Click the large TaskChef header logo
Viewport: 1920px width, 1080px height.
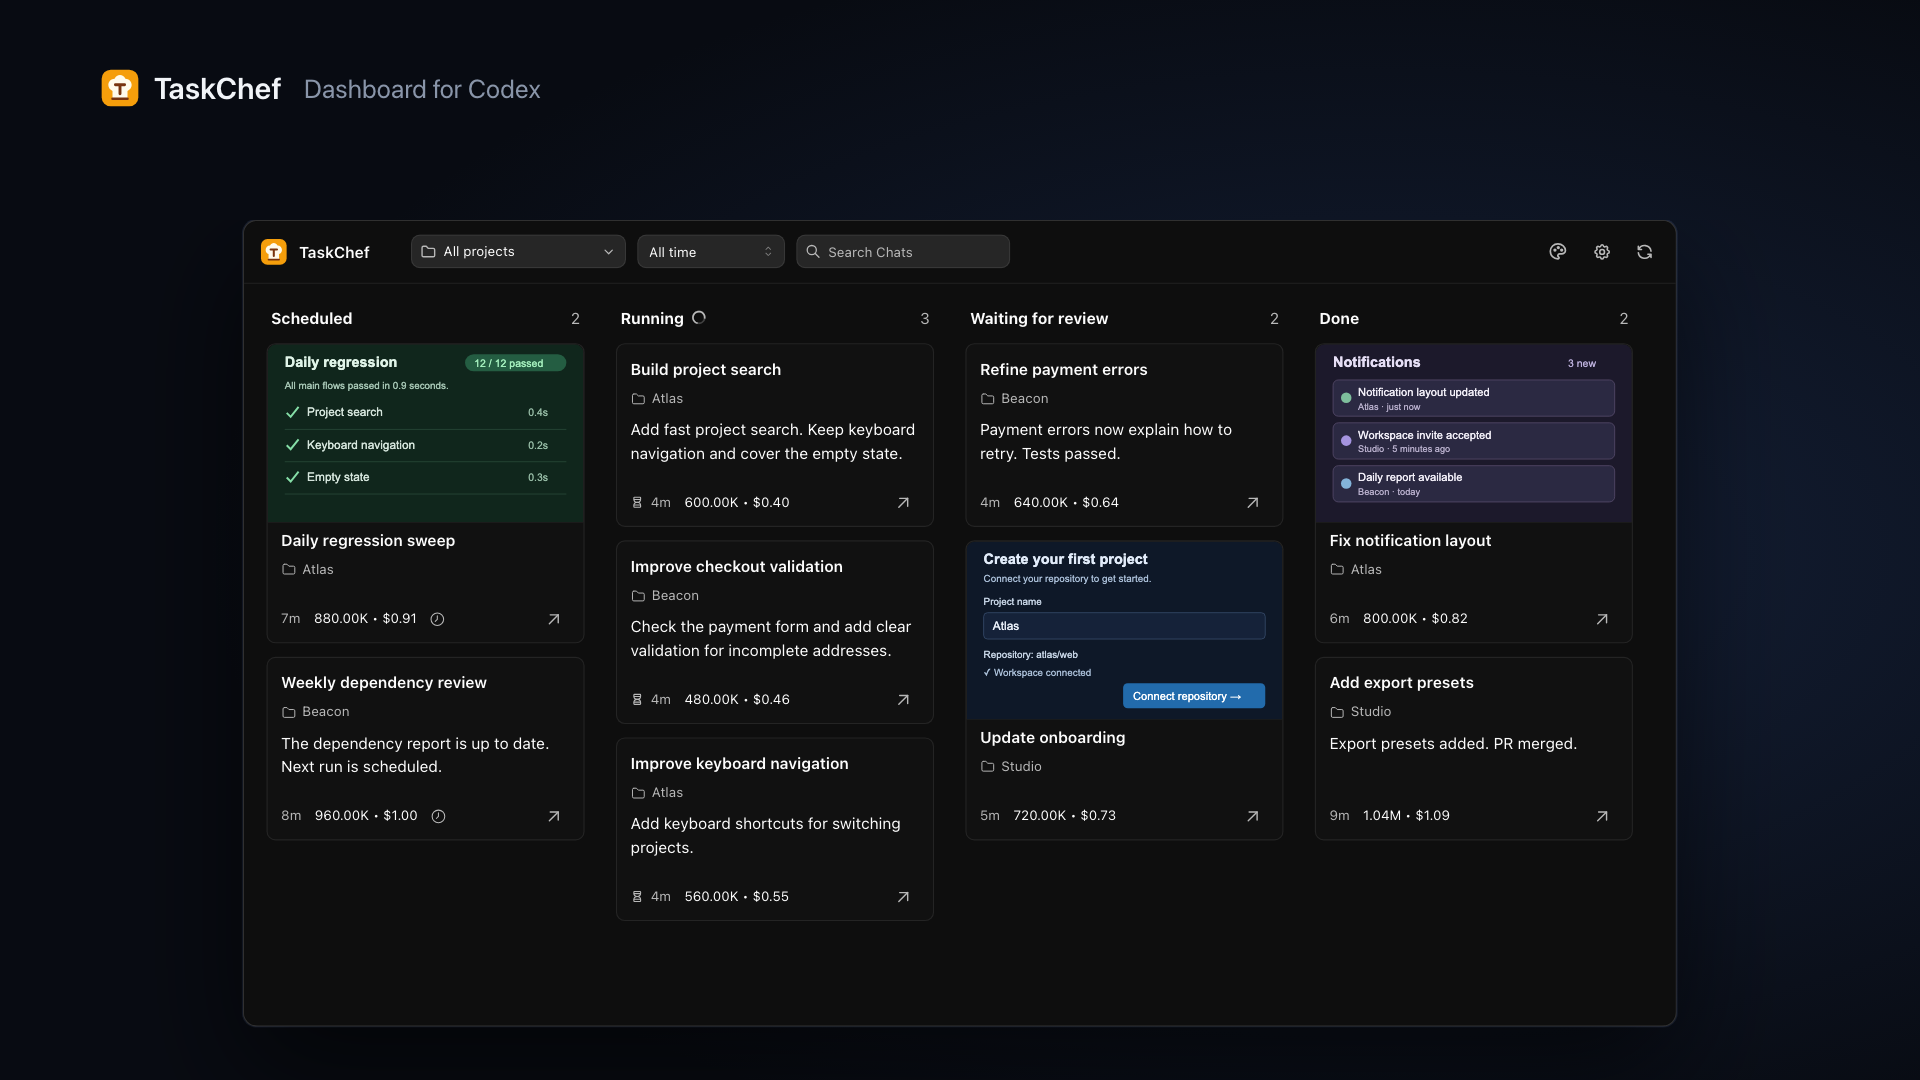(120, 88)
